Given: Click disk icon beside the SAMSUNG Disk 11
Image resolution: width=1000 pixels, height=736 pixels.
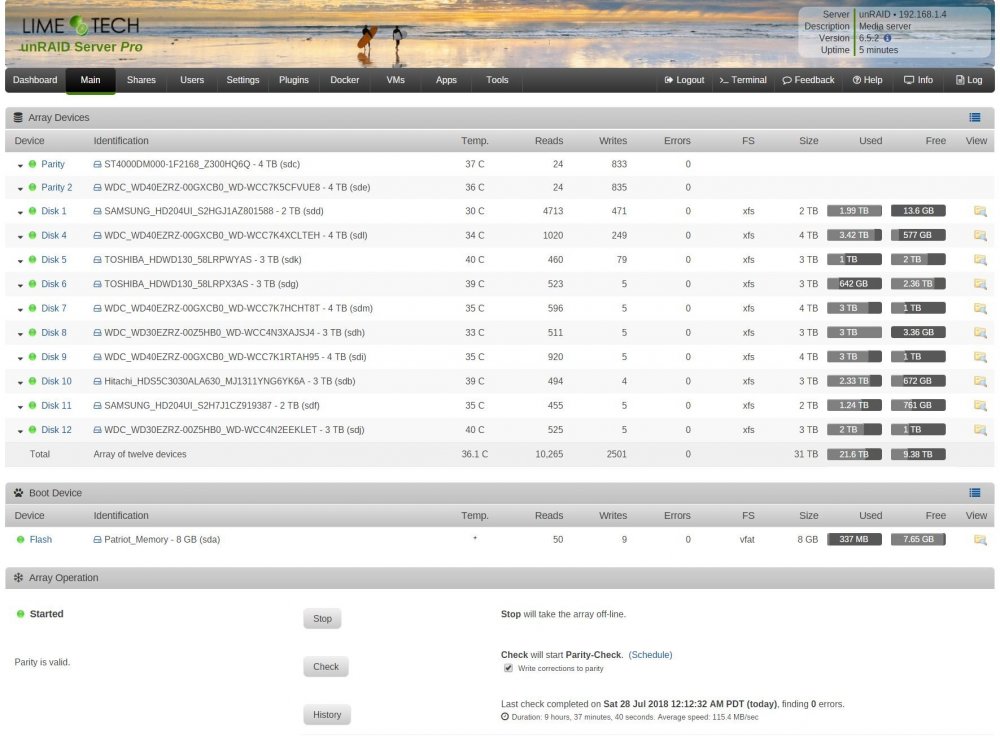Looking at the screenshot, I should (x=97, y=406).
